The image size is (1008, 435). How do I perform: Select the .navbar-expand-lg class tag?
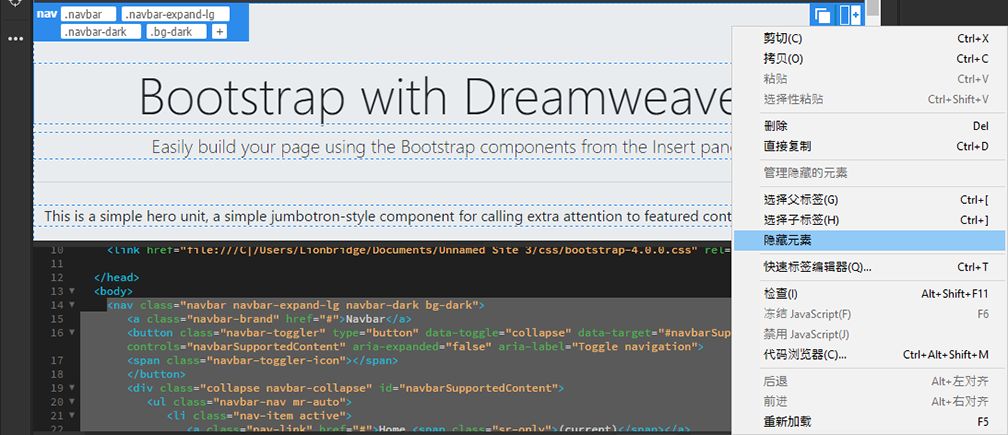[x=176, y=14]
